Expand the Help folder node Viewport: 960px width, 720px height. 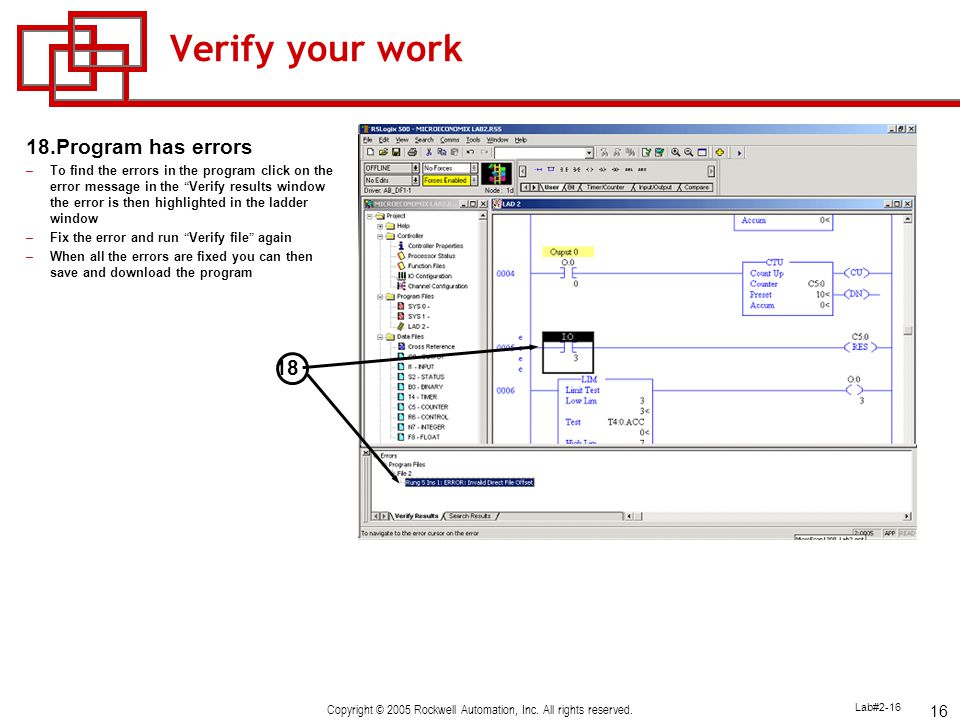pyautogui.click(x=380, y=226)
